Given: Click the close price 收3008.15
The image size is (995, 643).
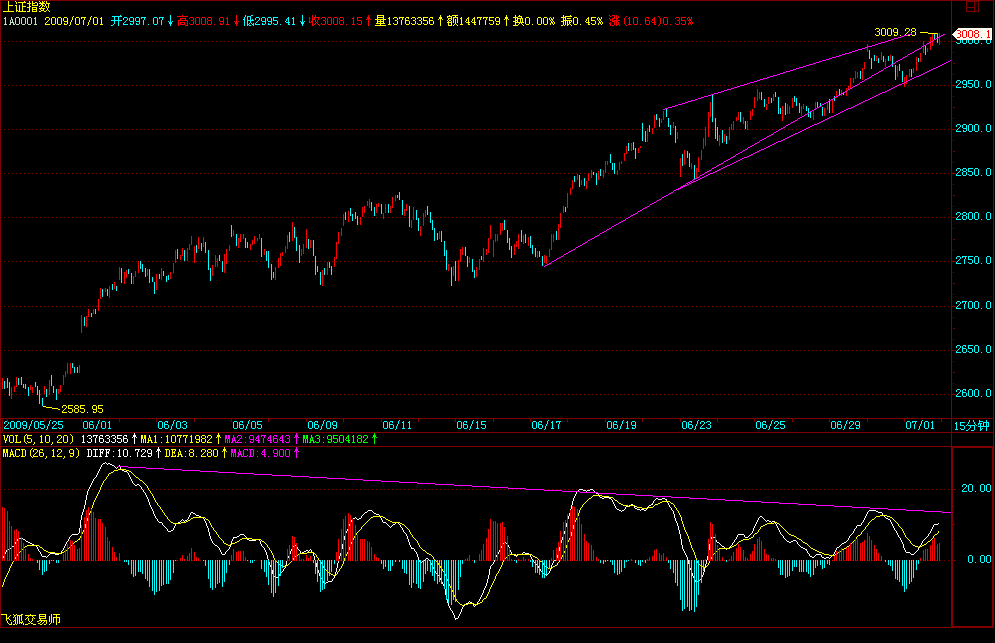Looking at the screenshot, I should [335, 21].
